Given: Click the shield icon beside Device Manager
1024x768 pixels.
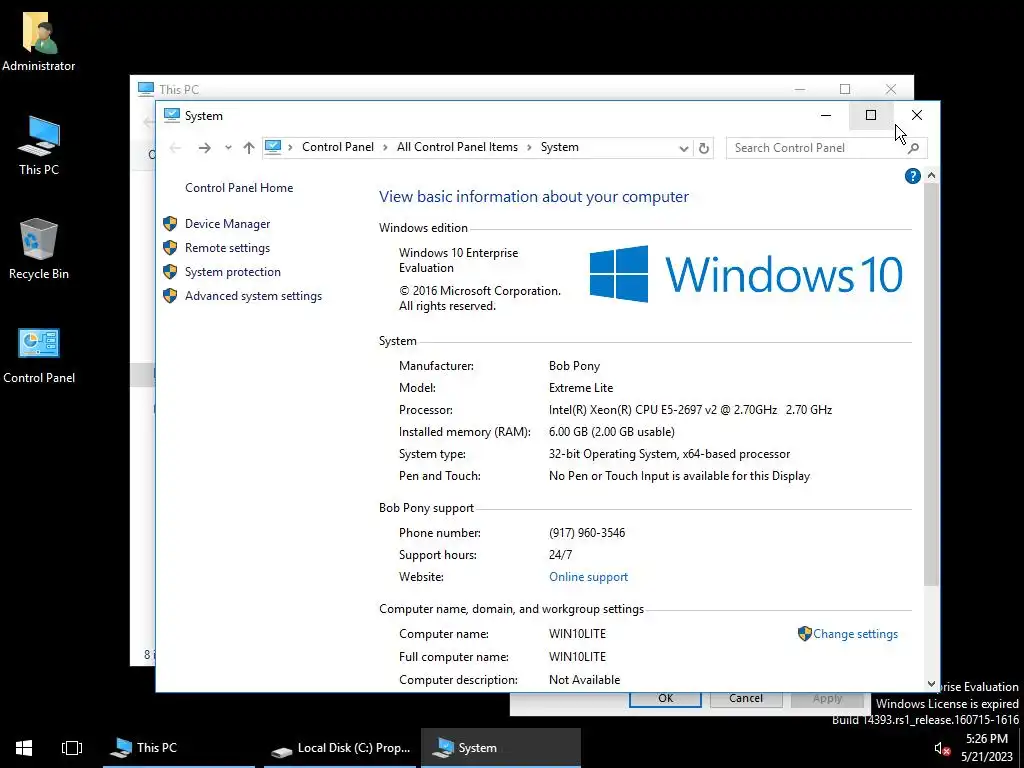Looking at the screenshot, I should tap(170, 224).
